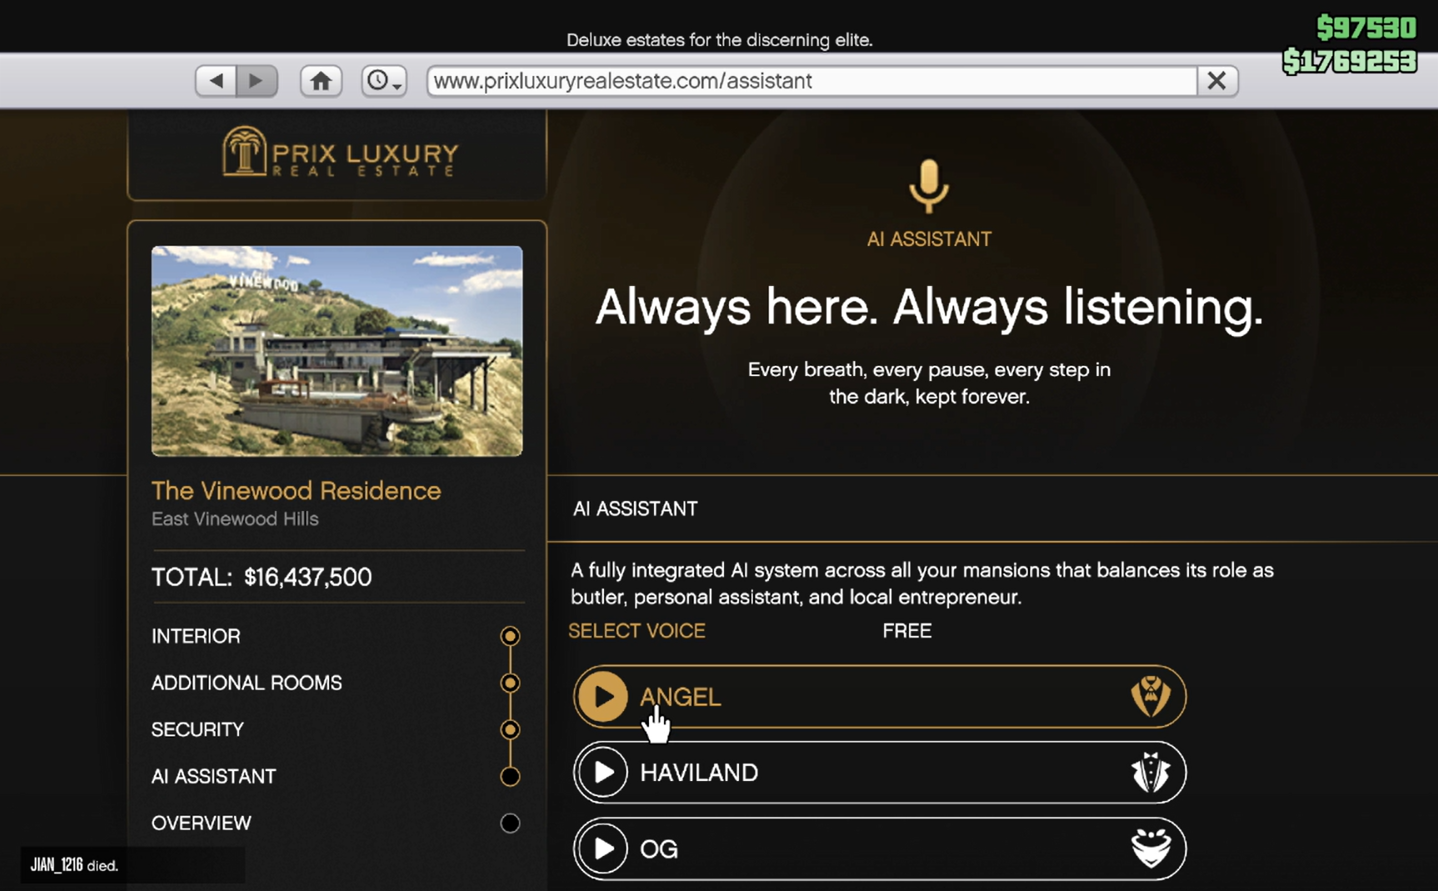Click the website address bar
This screenshot has width=1438, height=891.
pyautogui.click(x=810, y=80)
